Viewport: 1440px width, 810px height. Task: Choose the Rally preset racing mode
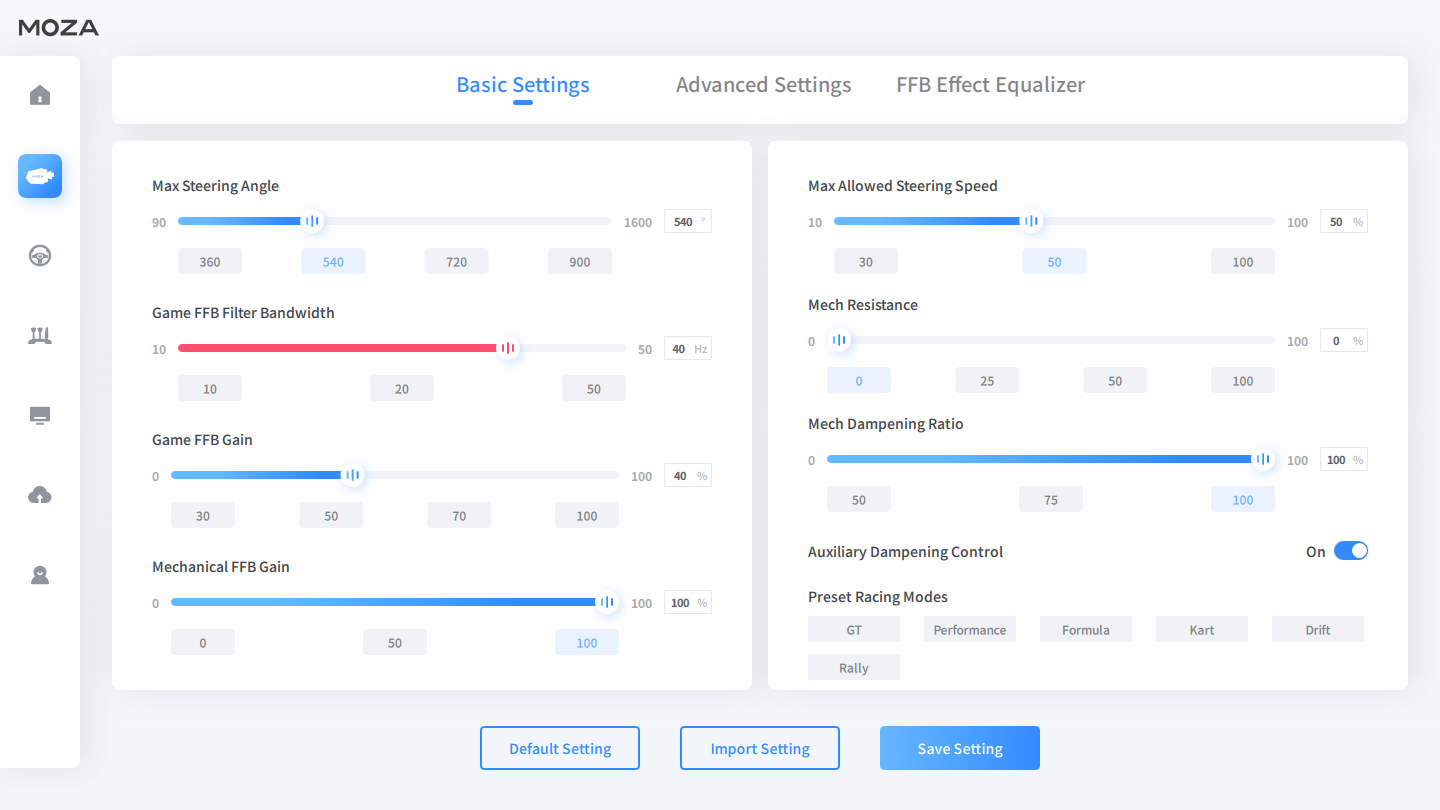853,668
